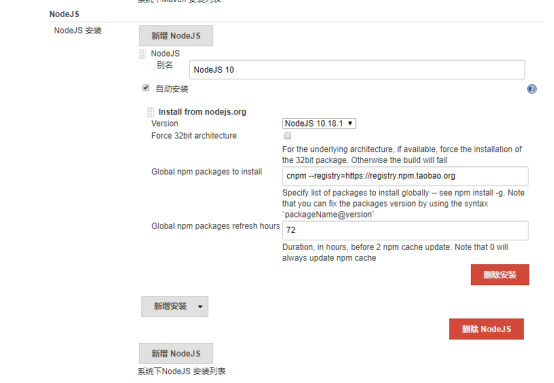Screen dimensions: 554x383
Task: Click the NodeJS section heading
Action: pos(64,14)
